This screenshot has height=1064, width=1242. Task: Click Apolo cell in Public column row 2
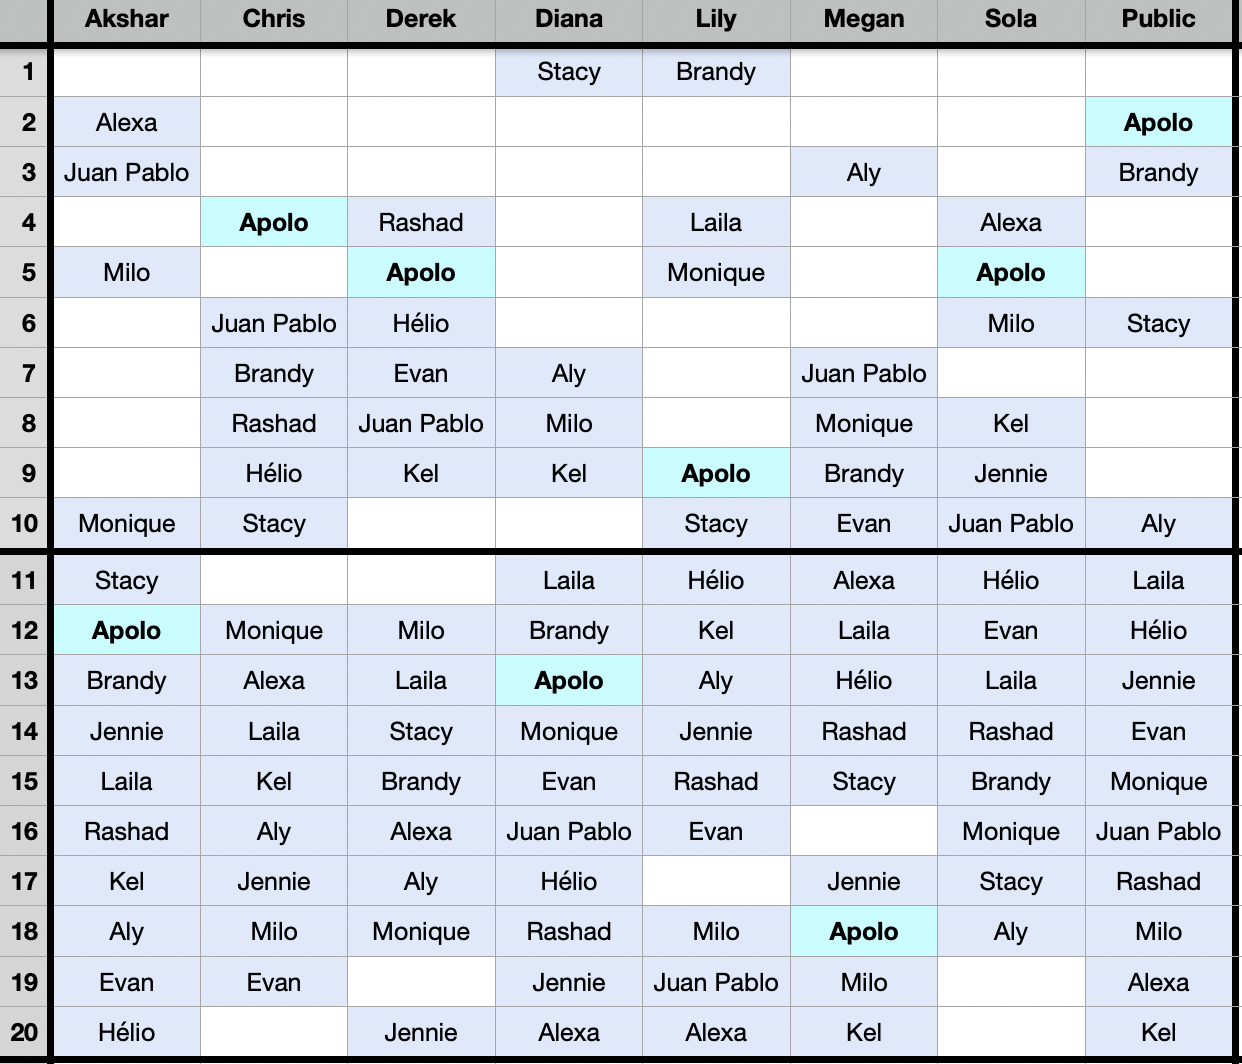[x=1159, y=122]
